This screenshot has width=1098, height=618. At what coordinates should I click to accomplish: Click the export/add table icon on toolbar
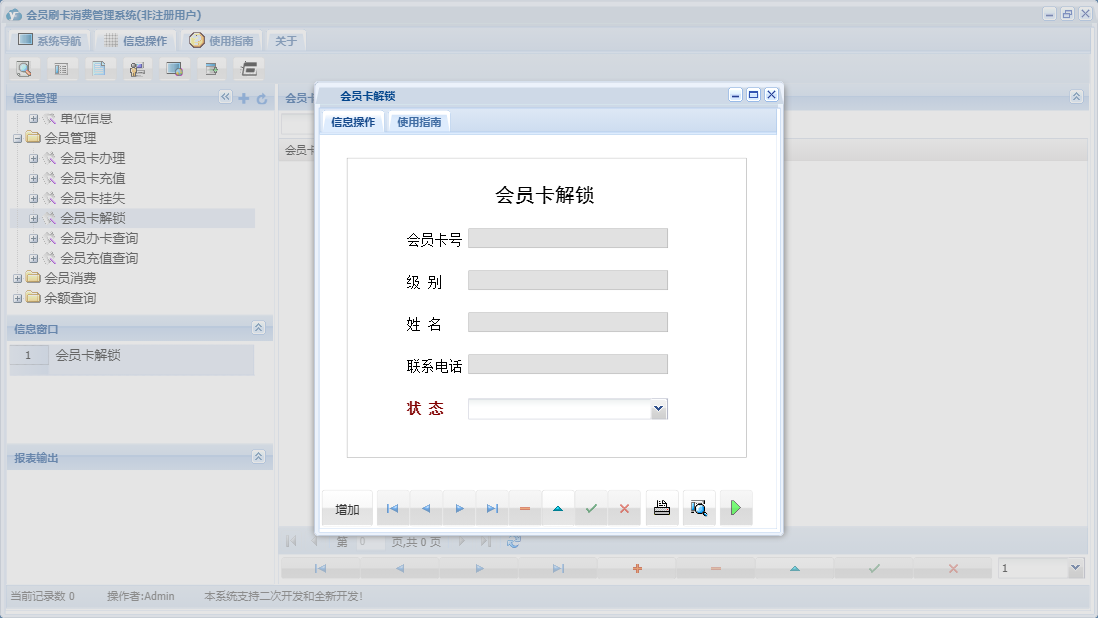tap(211, 68)
